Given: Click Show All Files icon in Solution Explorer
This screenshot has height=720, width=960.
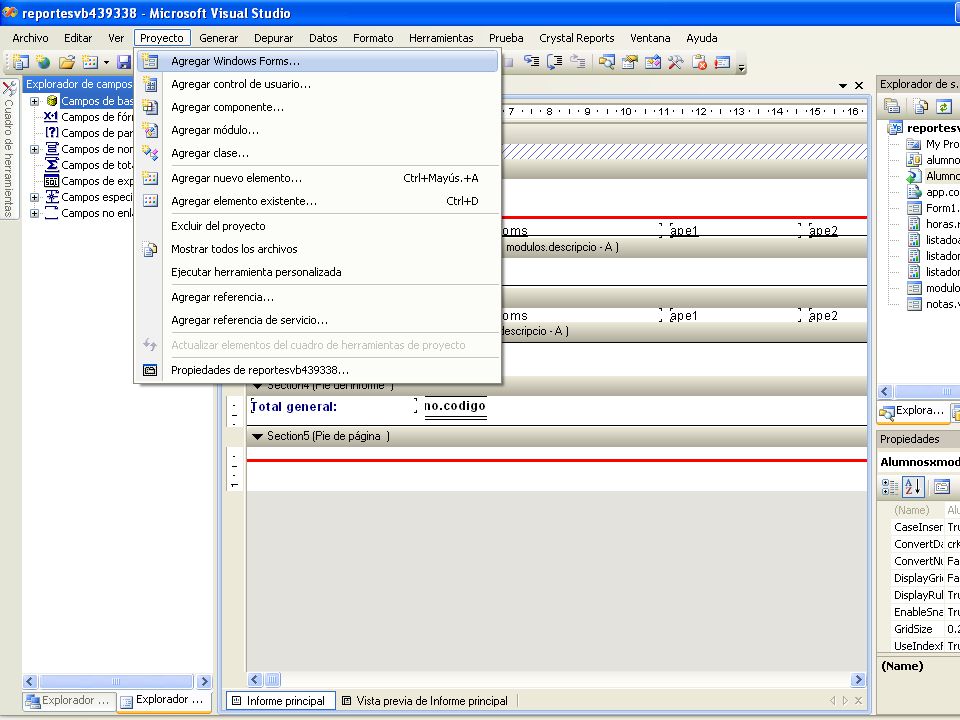Looking at the screenshot, I should coord(921,107).
